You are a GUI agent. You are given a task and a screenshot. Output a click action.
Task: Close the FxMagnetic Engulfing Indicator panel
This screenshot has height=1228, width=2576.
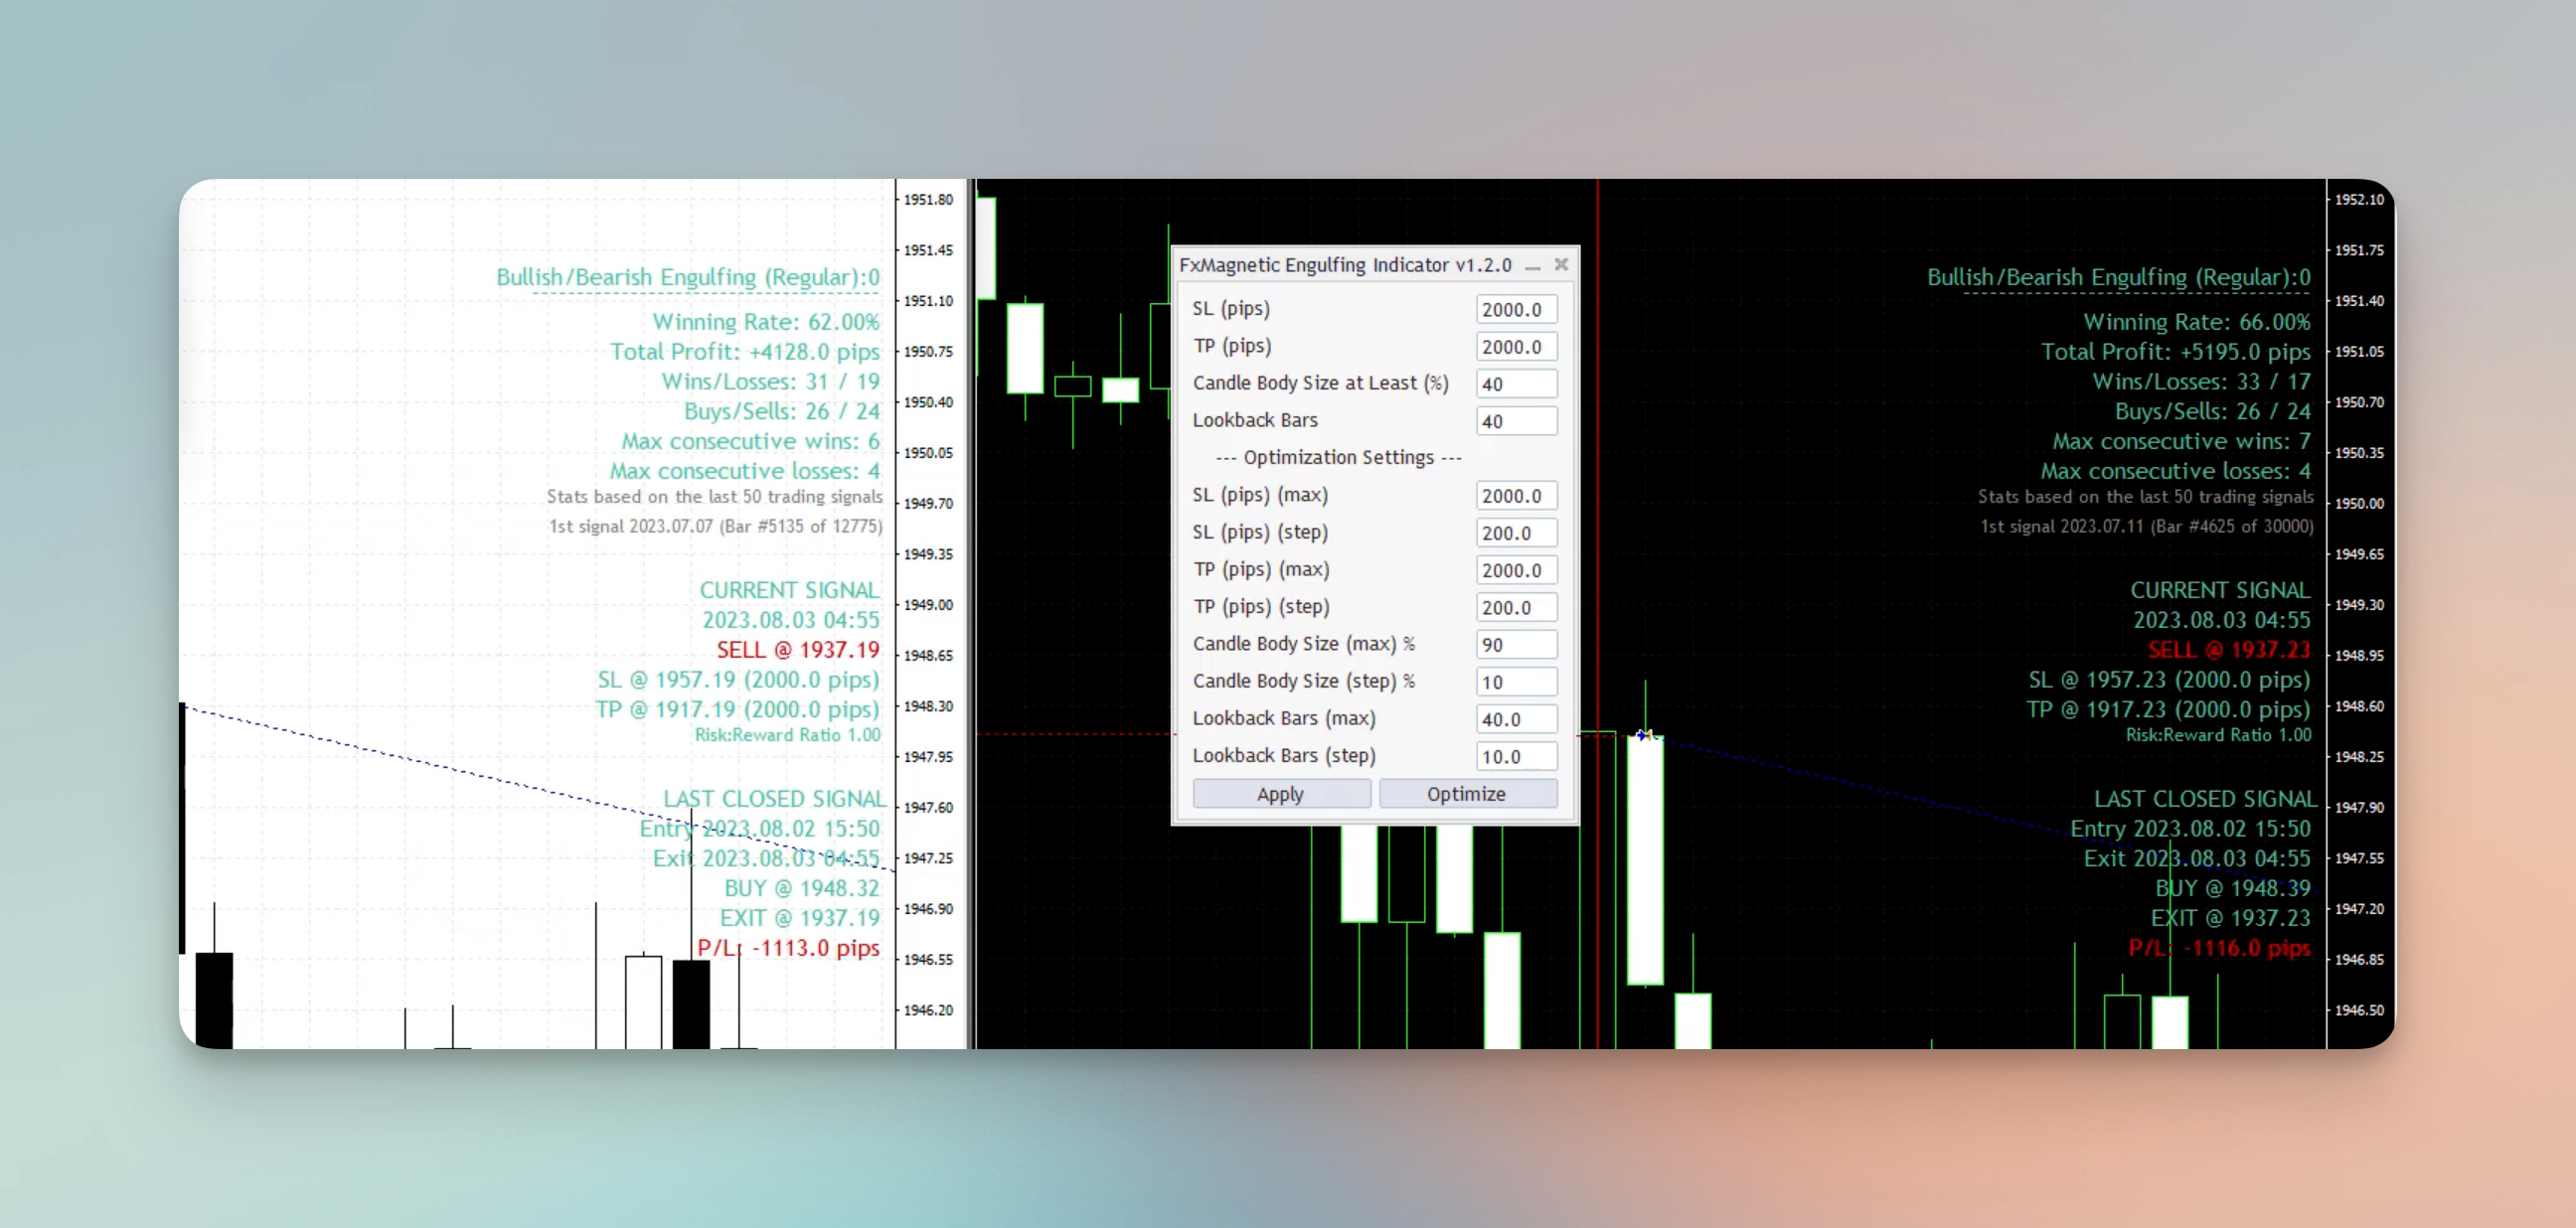pos(1561,265)
